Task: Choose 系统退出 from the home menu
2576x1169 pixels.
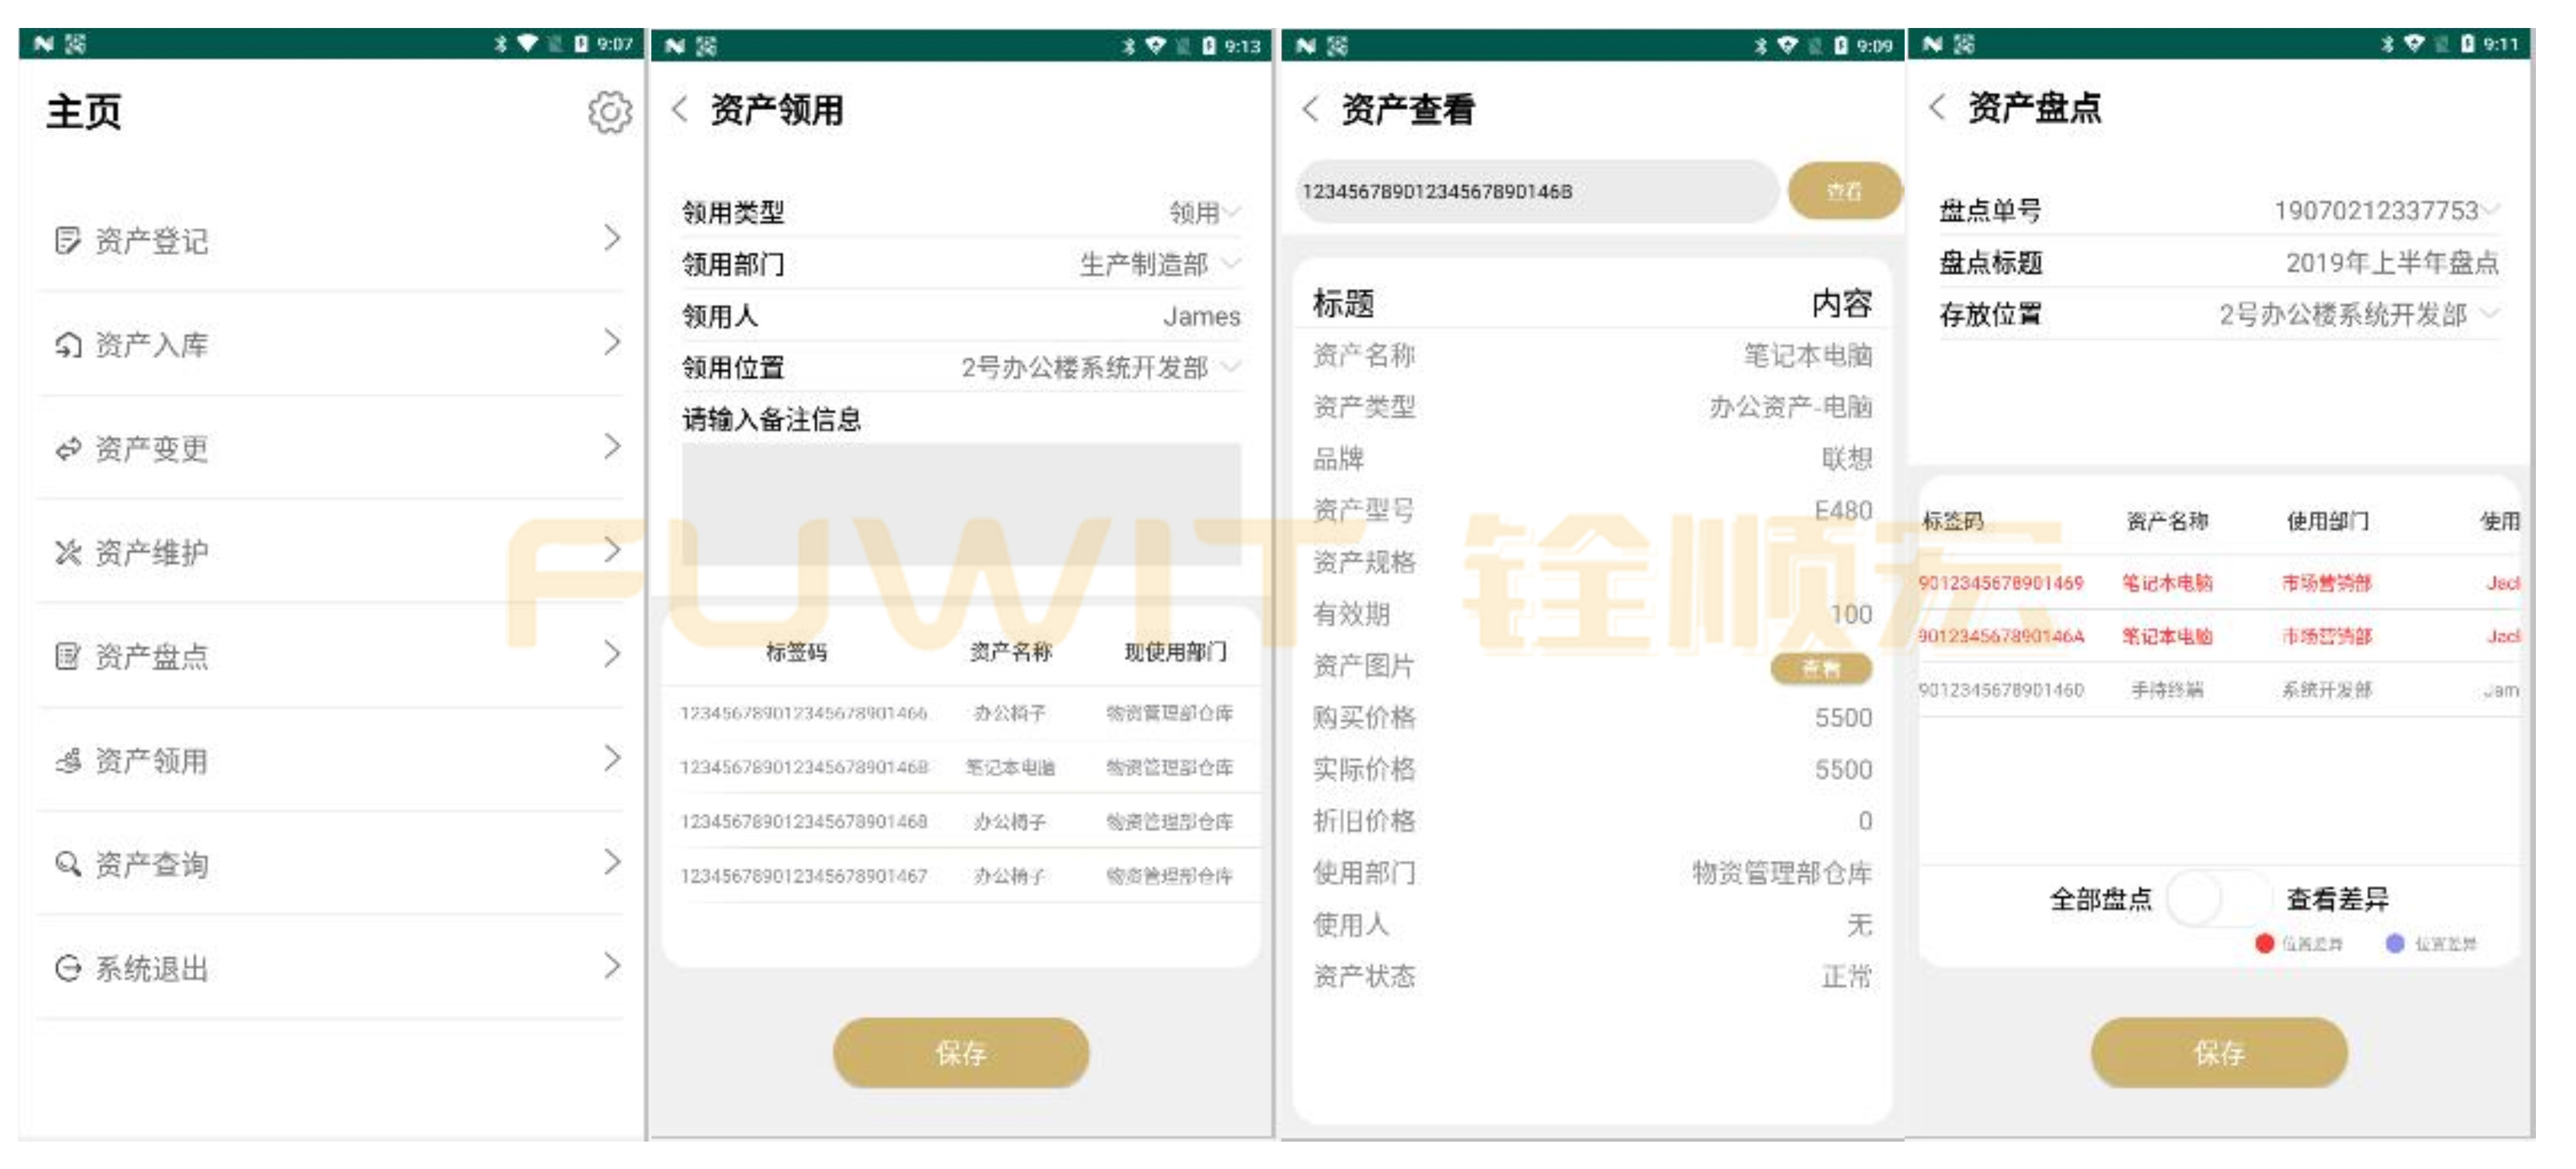Action: coord(152,967)
